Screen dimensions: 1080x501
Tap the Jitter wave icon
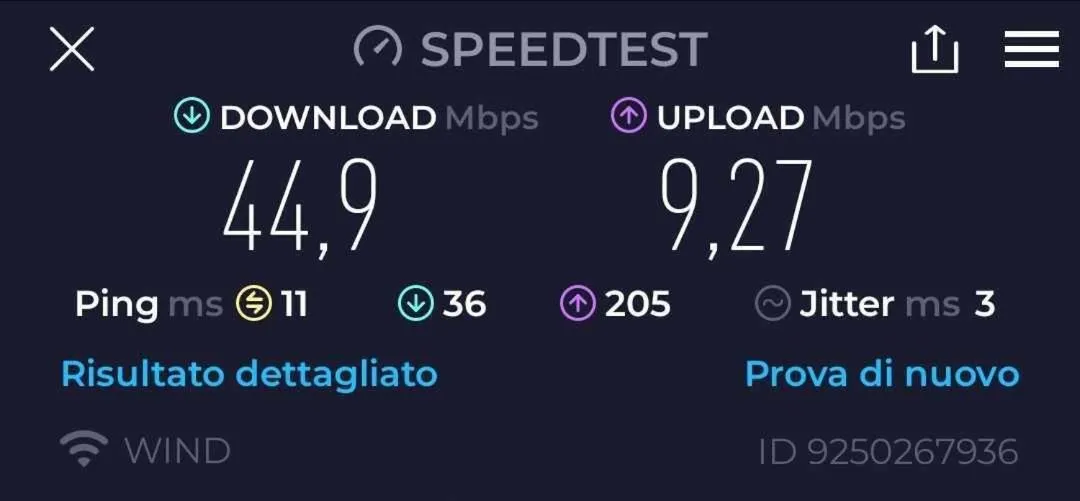772,304
